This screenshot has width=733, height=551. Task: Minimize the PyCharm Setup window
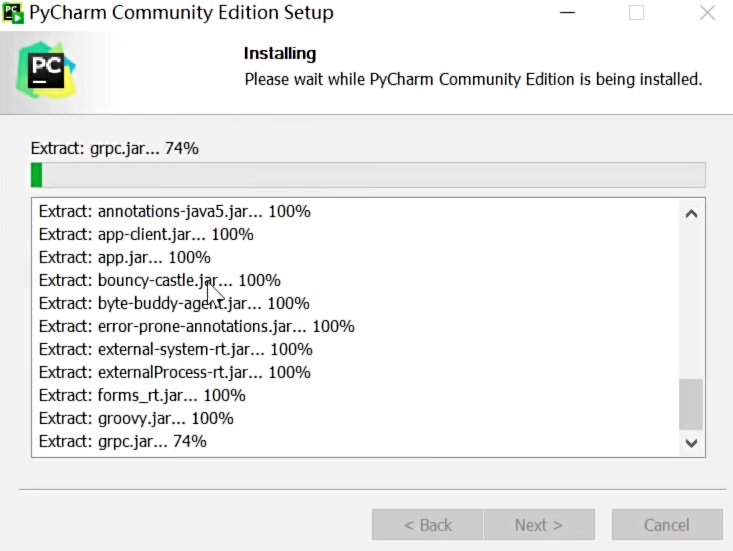click(565, 14)
